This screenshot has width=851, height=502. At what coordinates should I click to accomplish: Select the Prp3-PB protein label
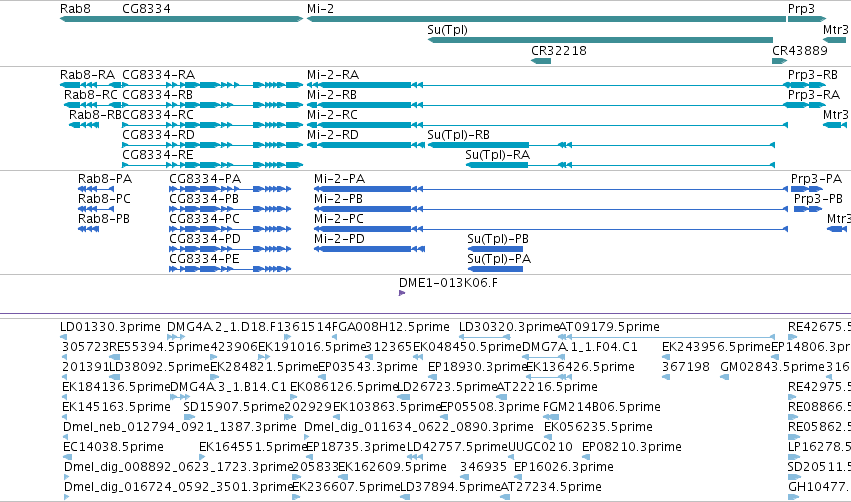[818, 199]
